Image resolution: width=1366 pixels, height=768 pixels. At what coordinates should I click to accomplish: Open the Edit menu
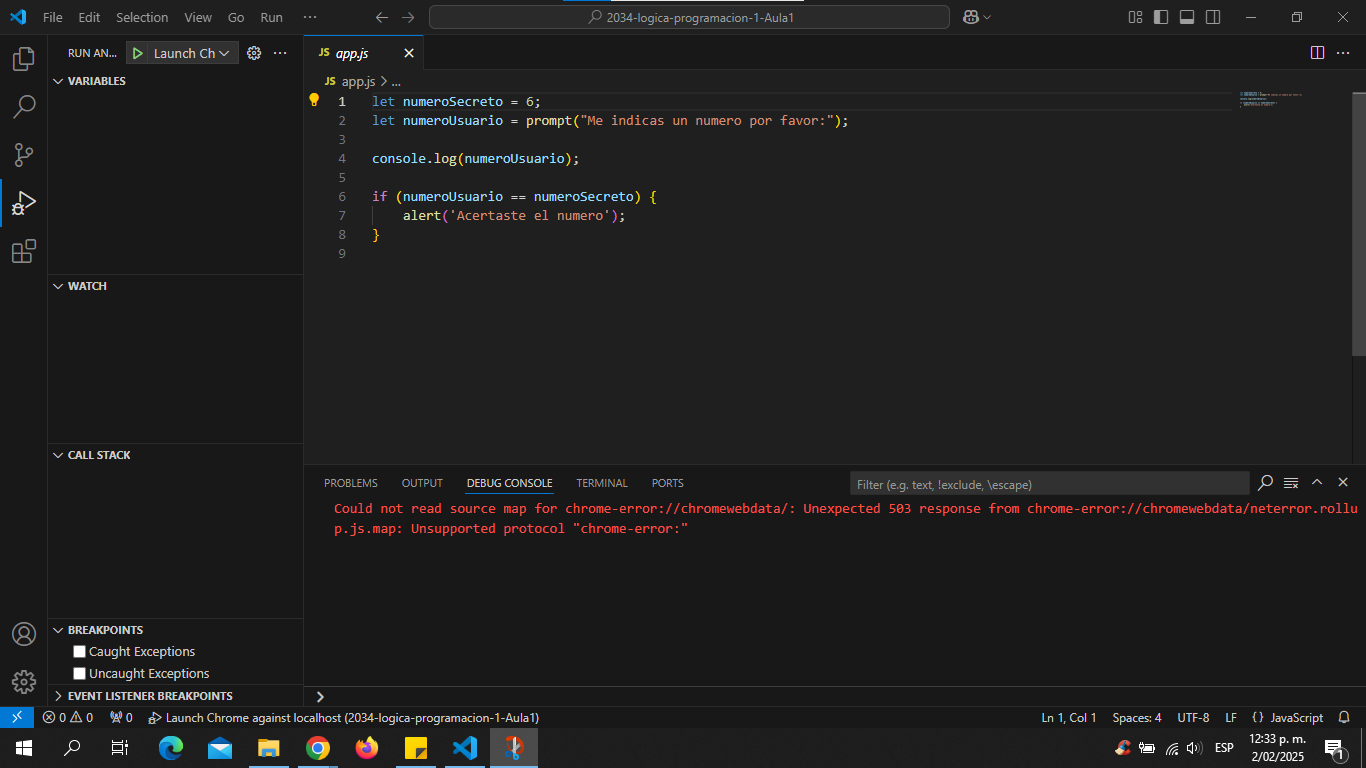coord(89,17)
